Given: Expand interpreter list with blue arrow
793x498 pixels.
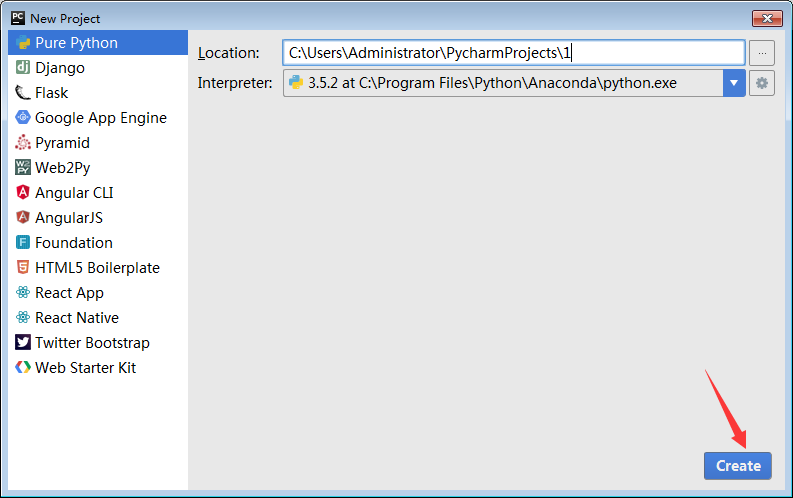Looking at the screenshot, I should coord(734,83).
